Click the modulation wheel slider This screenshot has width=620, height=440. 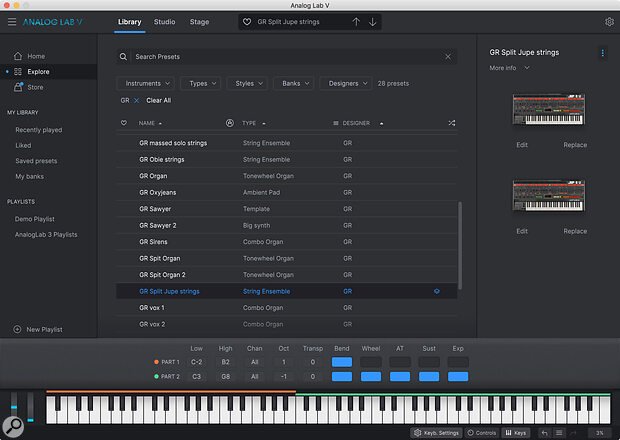(30, 407)
